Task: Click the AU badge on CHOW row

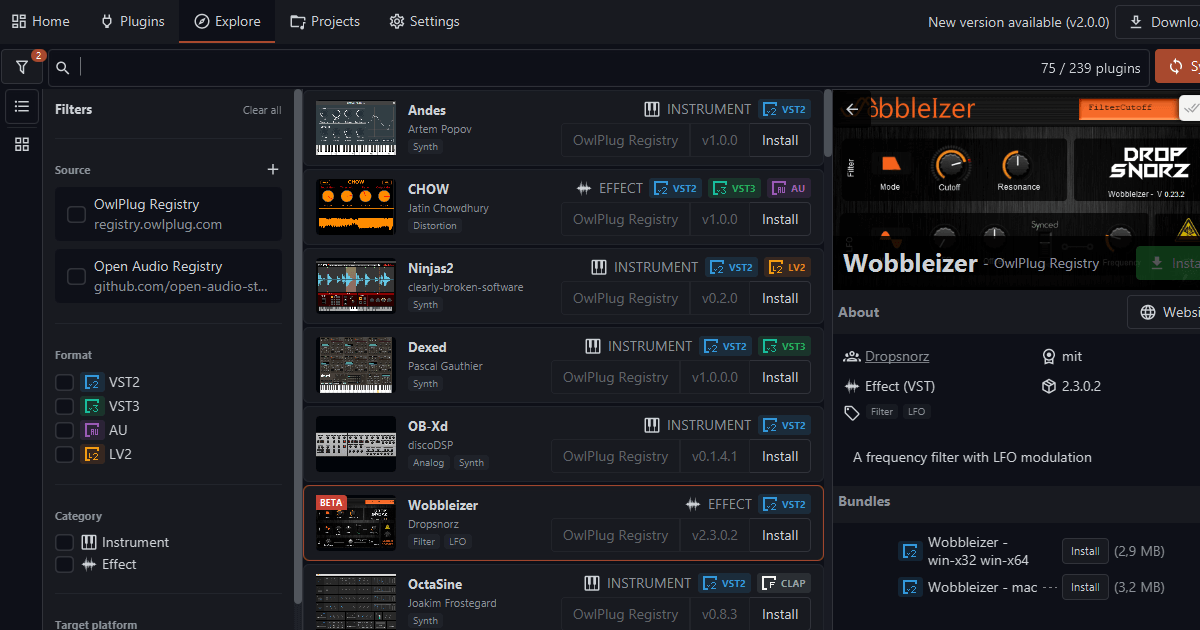Action: [x=788, y=188]
